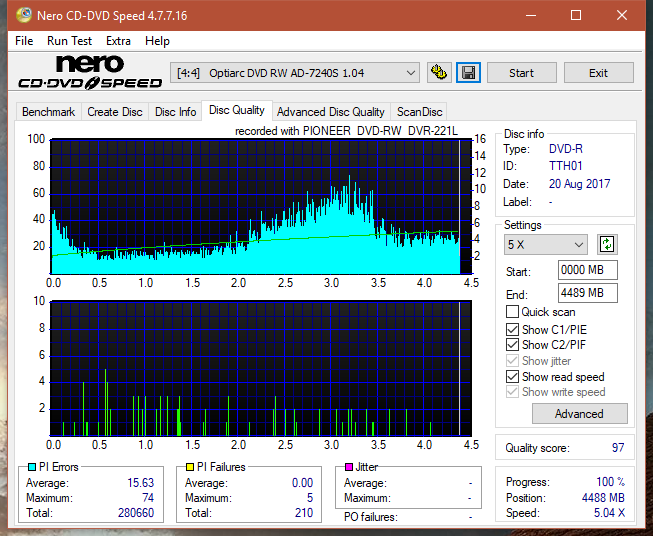The image size is (653, 536).
Task: Minimize the Nero CD-DVD Speed window
Action: 531,15
